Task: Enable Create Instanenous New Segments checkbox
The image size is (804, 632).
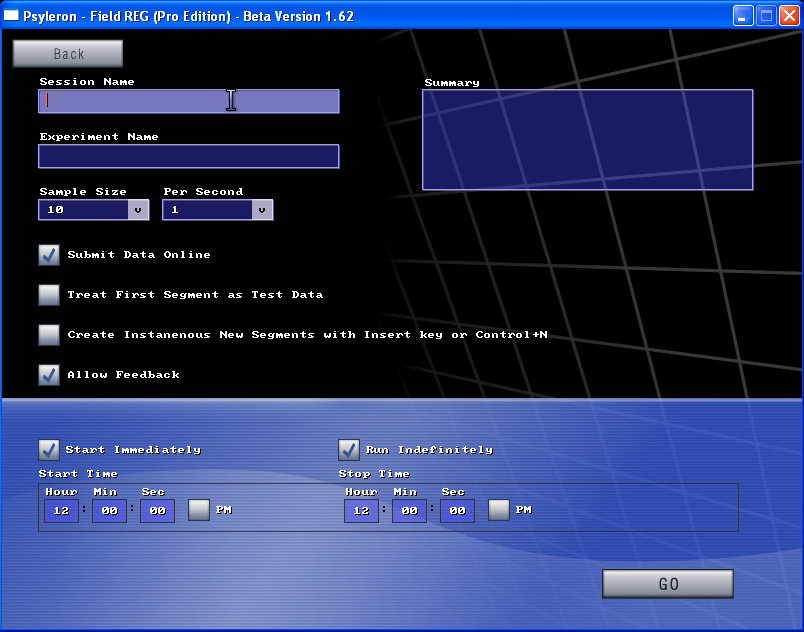Action: [49, 335]
